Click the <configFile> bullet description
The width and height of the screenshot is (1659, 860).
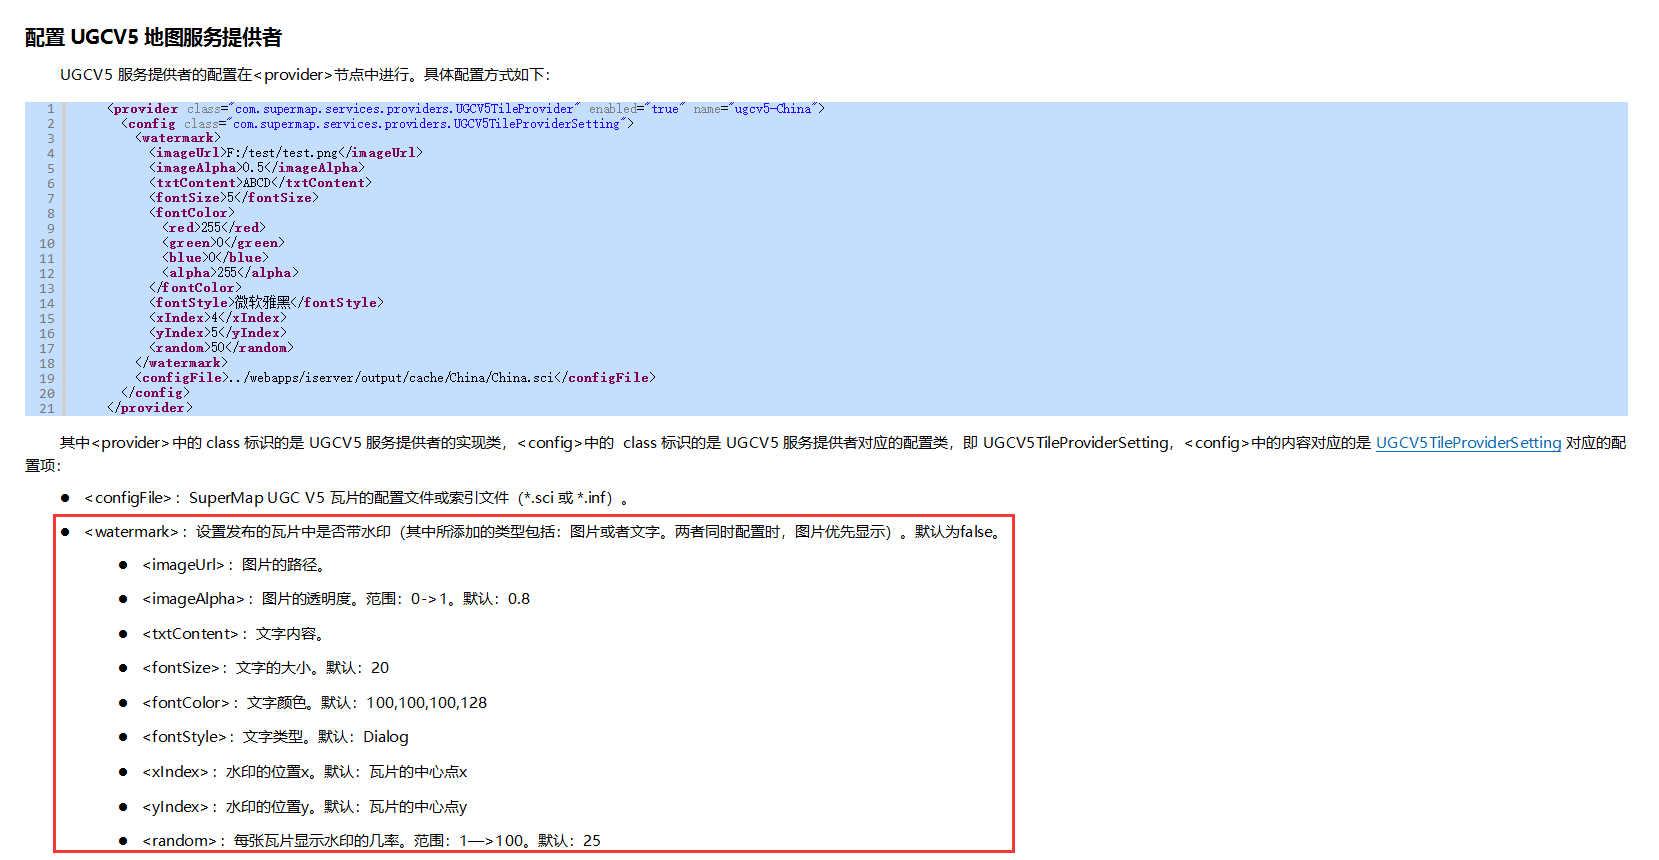pos(357,498)
